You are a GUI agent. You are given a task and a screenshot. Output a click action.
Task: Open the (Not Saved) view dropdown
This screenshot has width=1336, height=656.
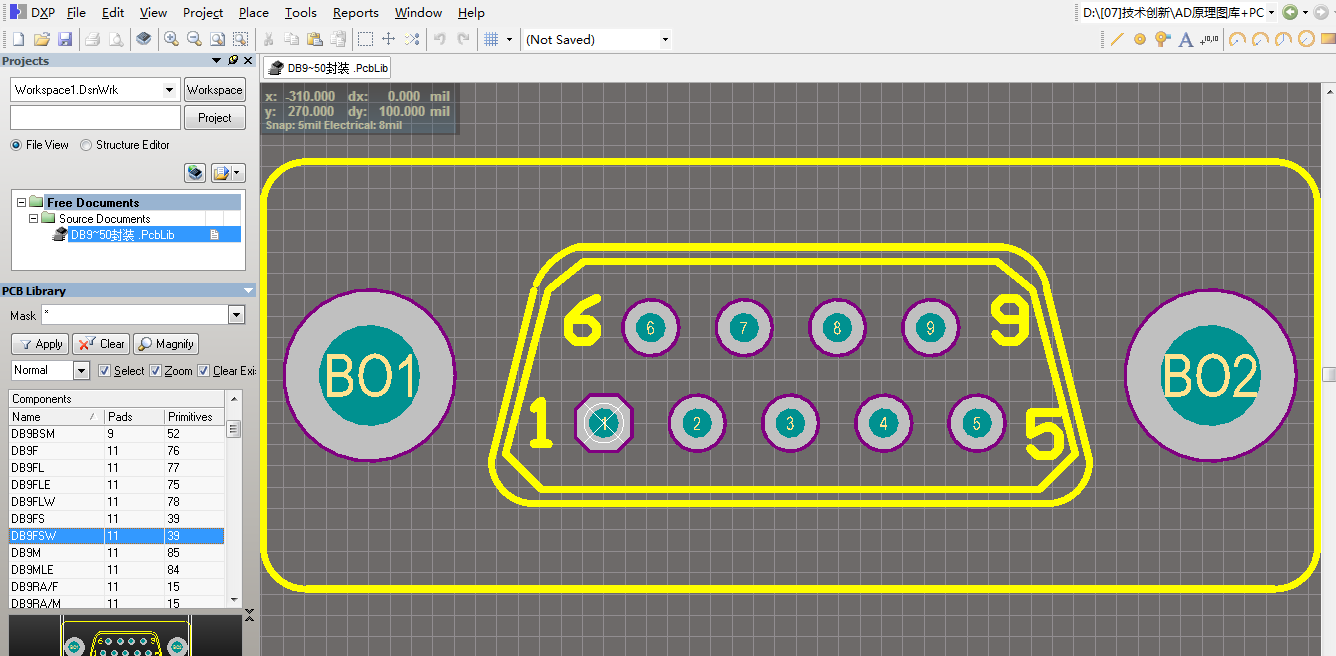tap(665, 39)
